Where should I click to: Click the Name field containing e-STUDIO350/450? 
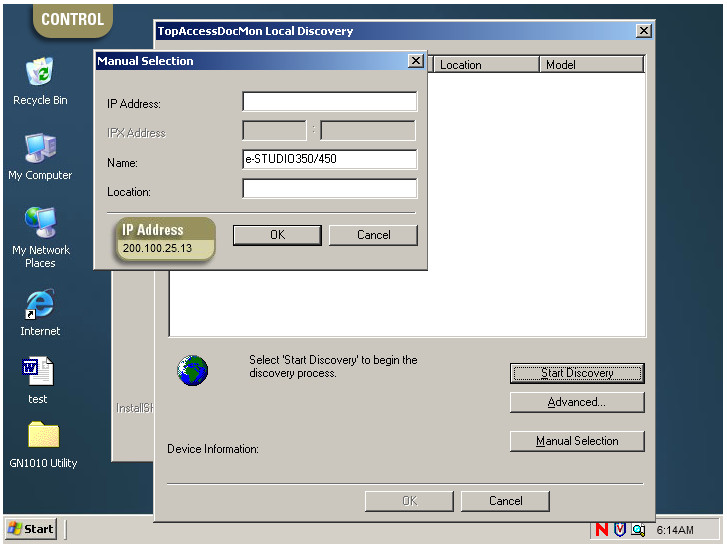(330, 159)
